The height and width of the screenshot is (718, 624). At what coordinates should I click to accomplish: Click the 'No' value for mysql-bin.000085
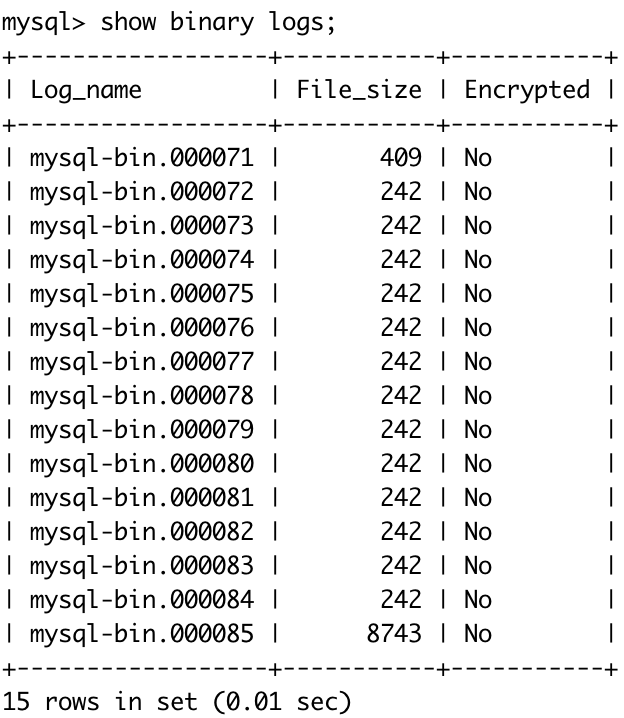tap(478, 634)
